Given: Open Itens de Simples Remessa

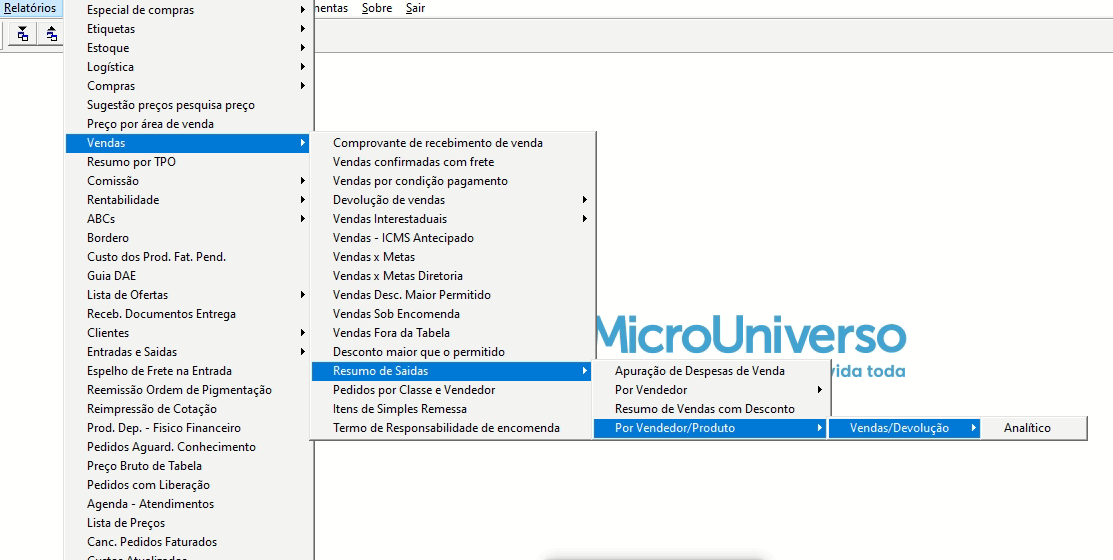Looking at the screenshot, I should (451, 409).
